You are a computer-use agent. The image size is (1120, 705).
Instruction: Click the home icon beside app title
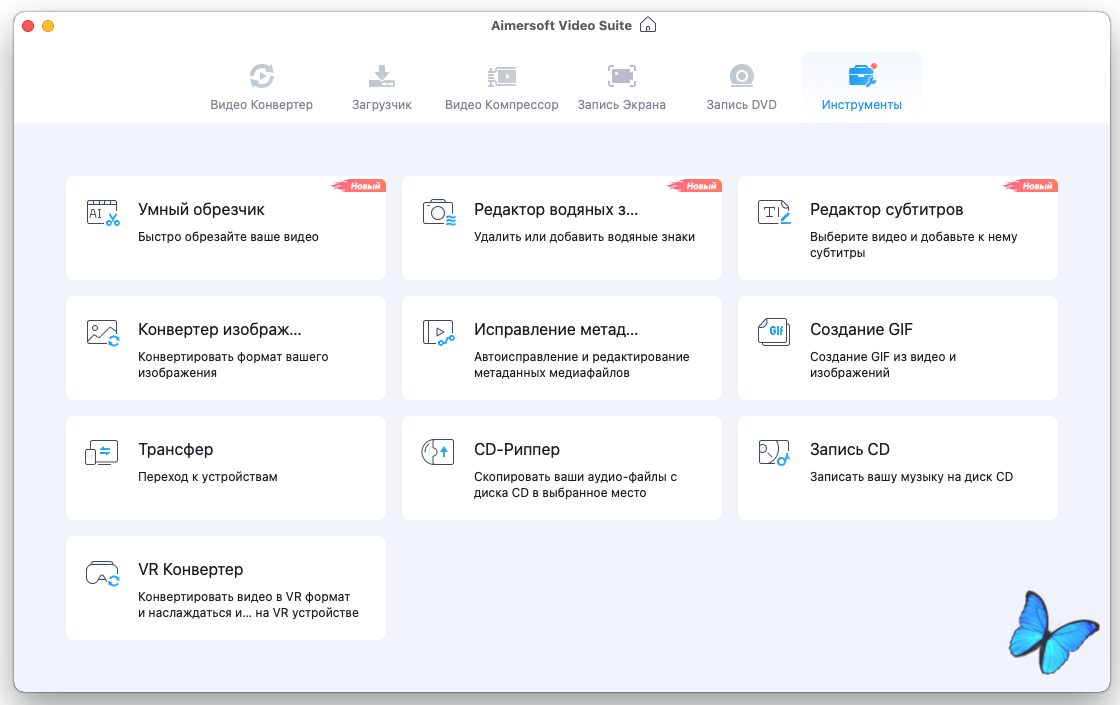click(x=649, y=25)
